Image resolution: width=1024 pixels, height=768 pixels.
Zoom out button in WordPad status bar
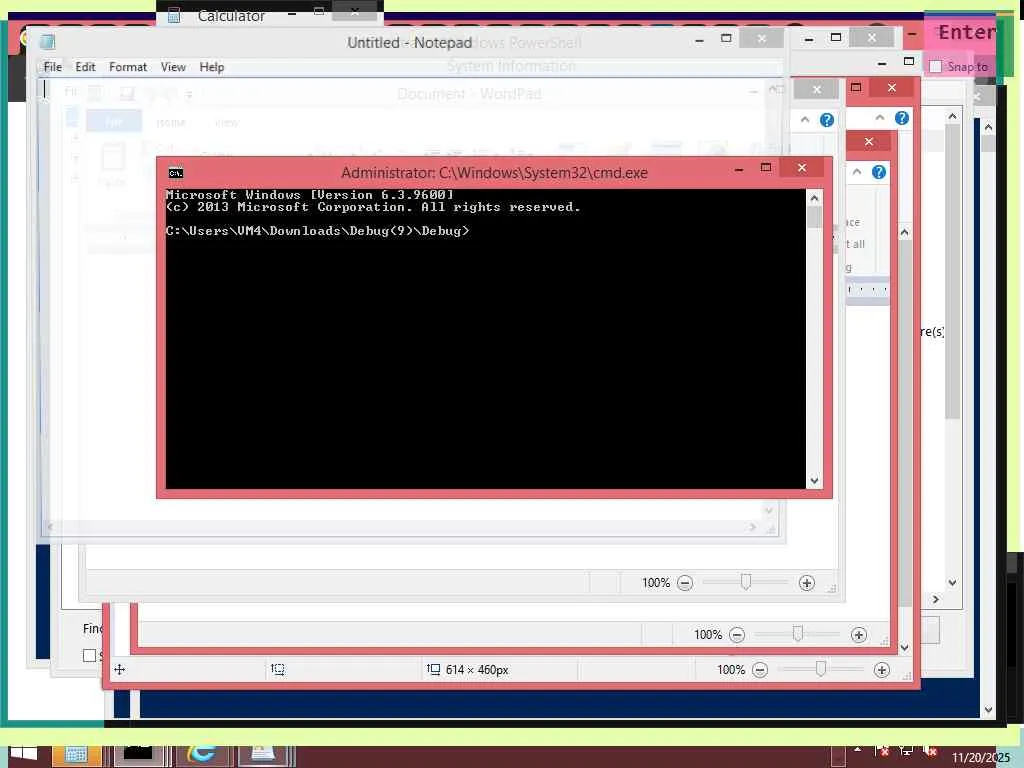684,583
